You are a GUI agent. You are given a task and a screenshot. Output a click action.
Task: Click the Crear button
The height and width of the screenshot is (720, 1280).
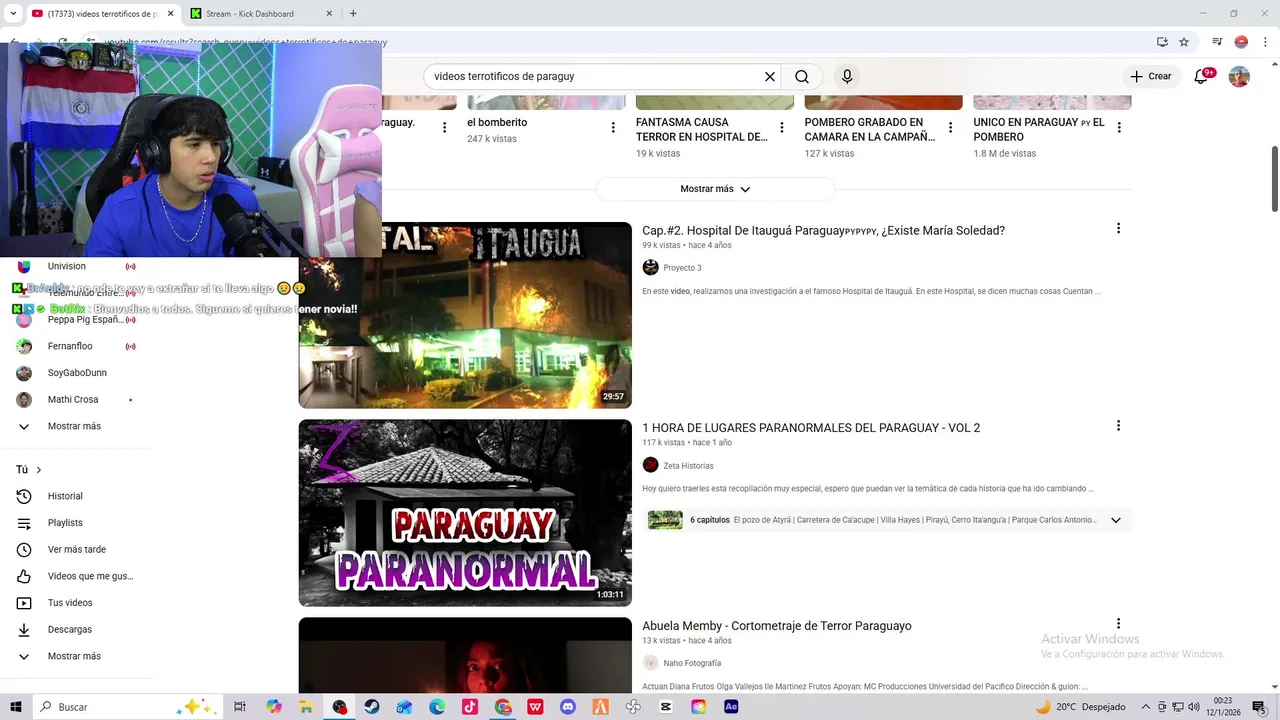[x=1150, y=77]
